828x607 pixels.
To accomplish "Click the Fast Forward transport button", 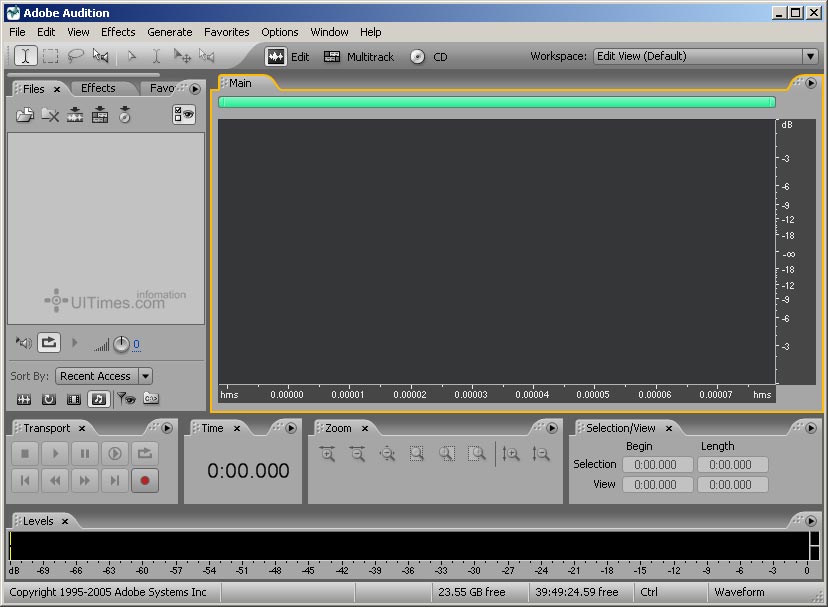I will (84, 481).
